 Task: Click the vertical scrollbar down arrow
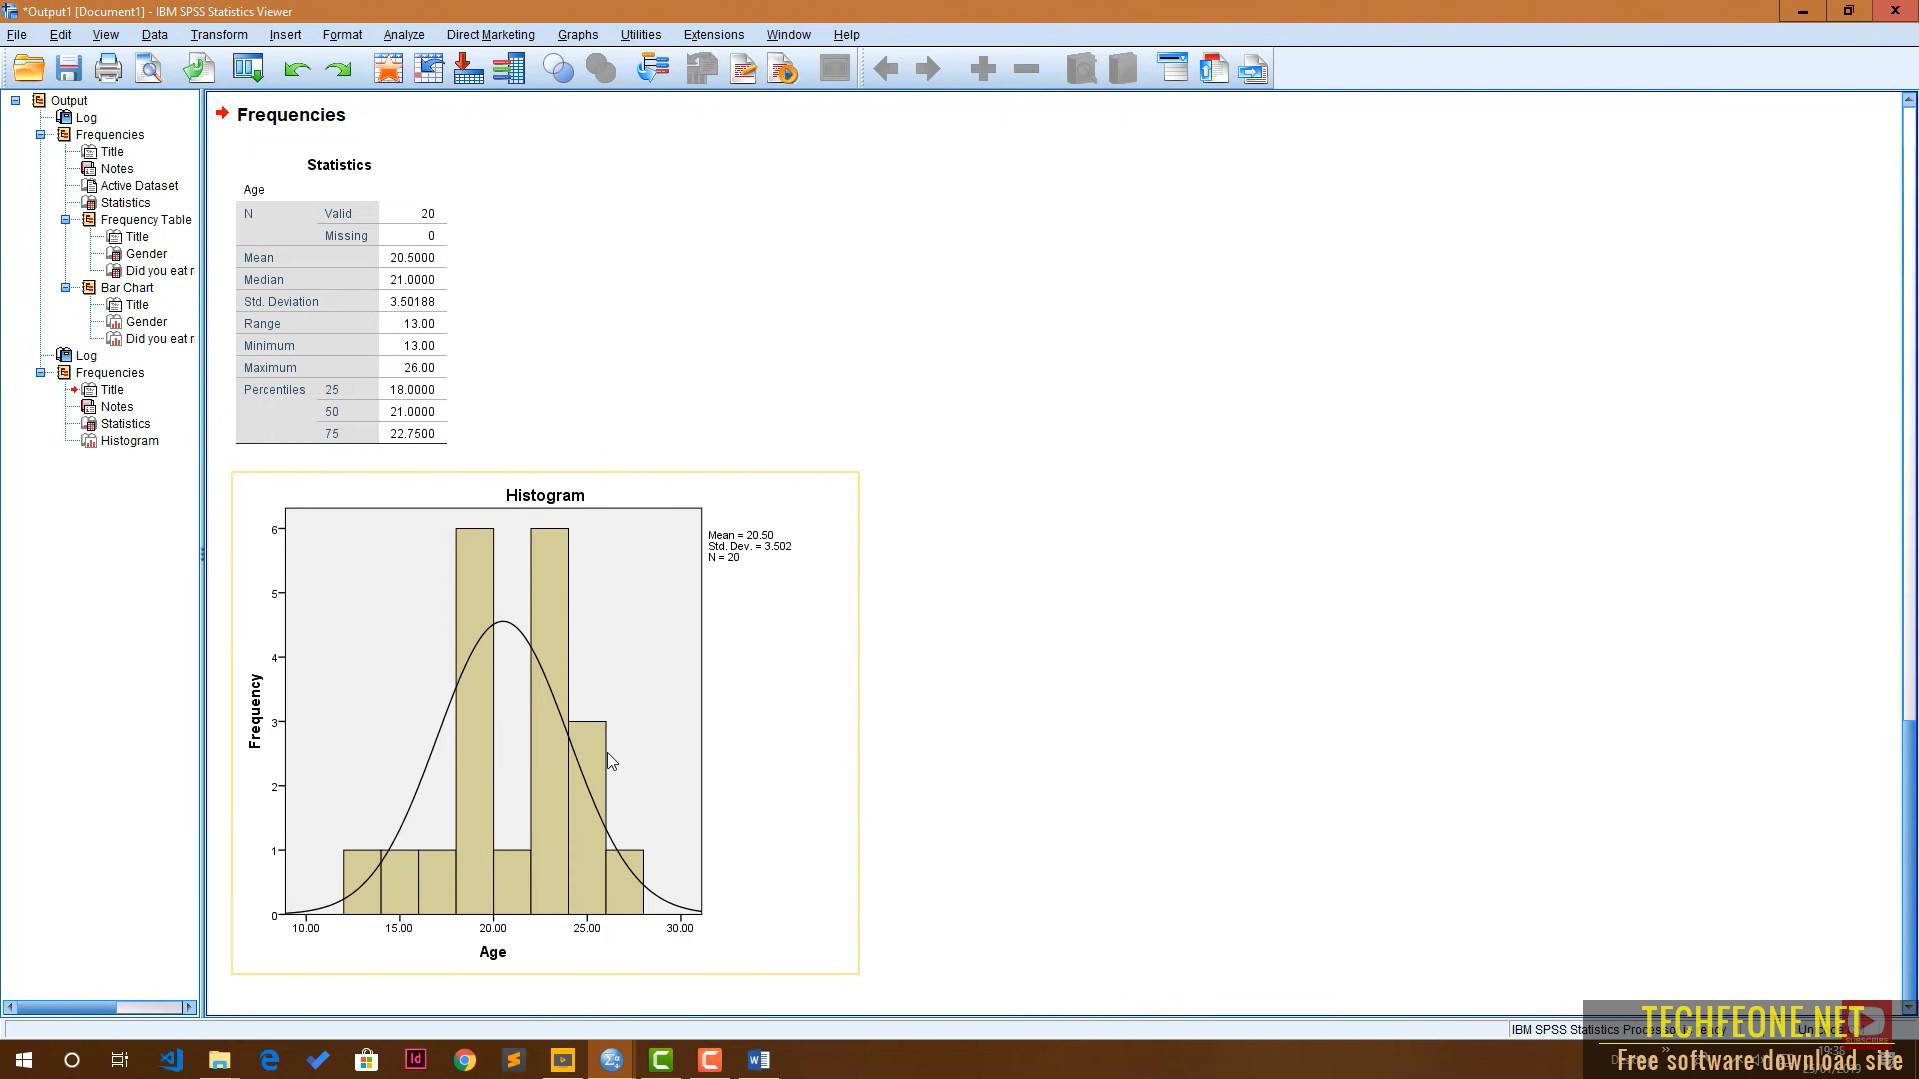tap(1910, 1008)
